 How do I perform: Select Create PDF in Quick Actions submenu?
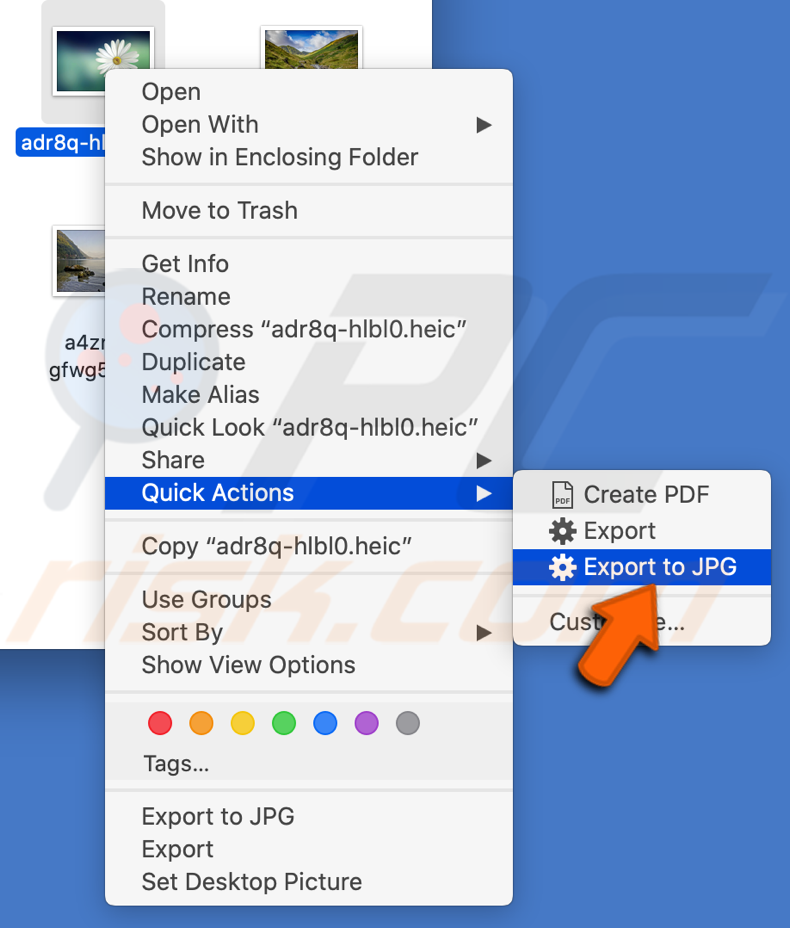coord(642,495)
